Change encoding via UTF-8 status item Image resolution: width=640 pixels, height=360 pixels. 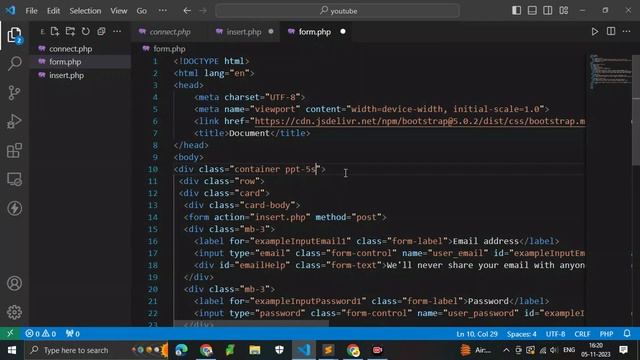click(x=556, y=333)
